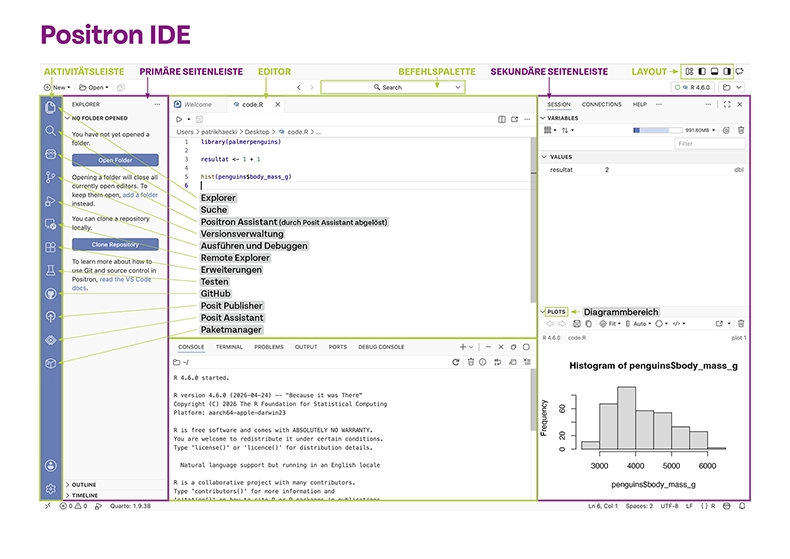This screenshot has width=790, height=559.
Task: Click the Clone Repository button
Action: (x=115, y=244)
